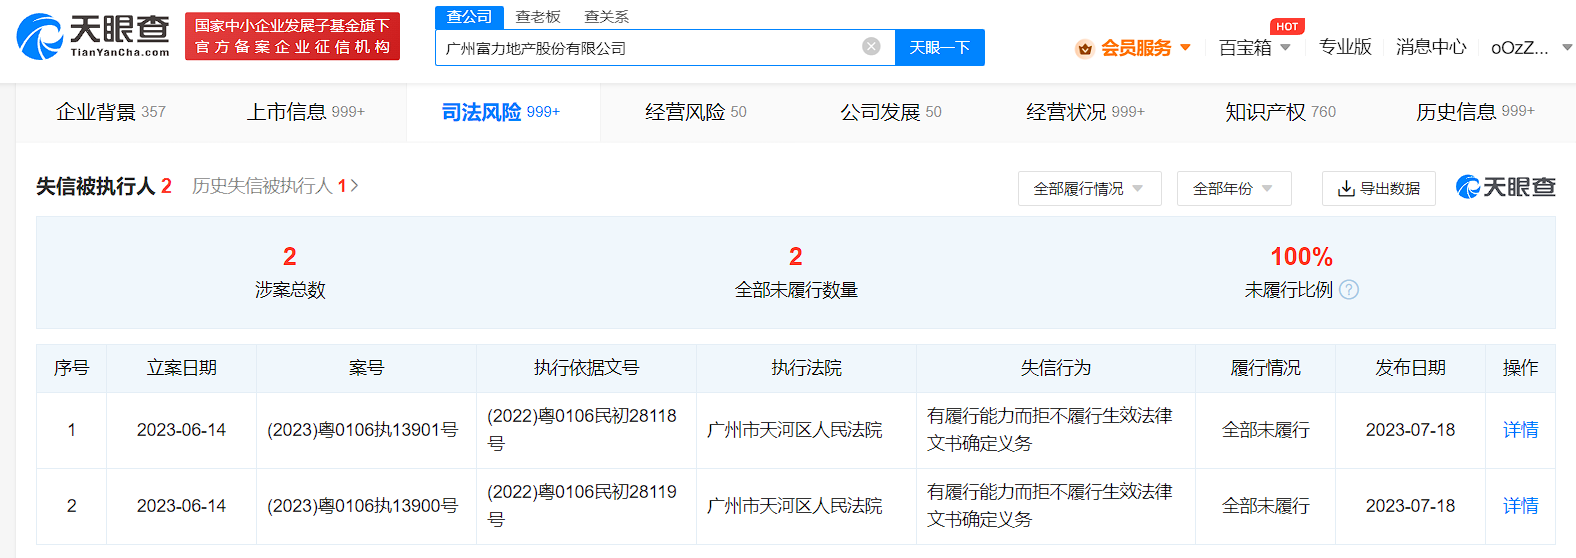Click the 履行情况 column header
This screenshot has width=1576, height=558.
[x=1266, y=368]
